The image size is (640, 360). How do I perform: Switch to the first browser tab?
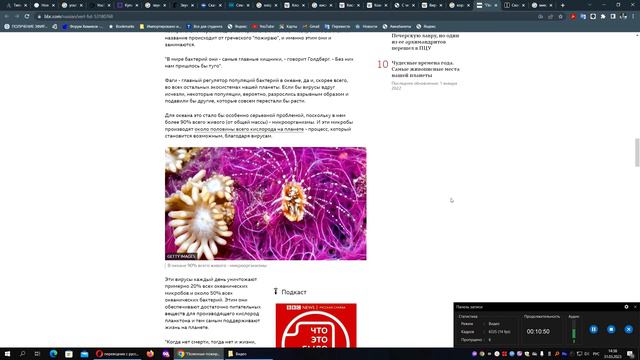coord(16,5)
